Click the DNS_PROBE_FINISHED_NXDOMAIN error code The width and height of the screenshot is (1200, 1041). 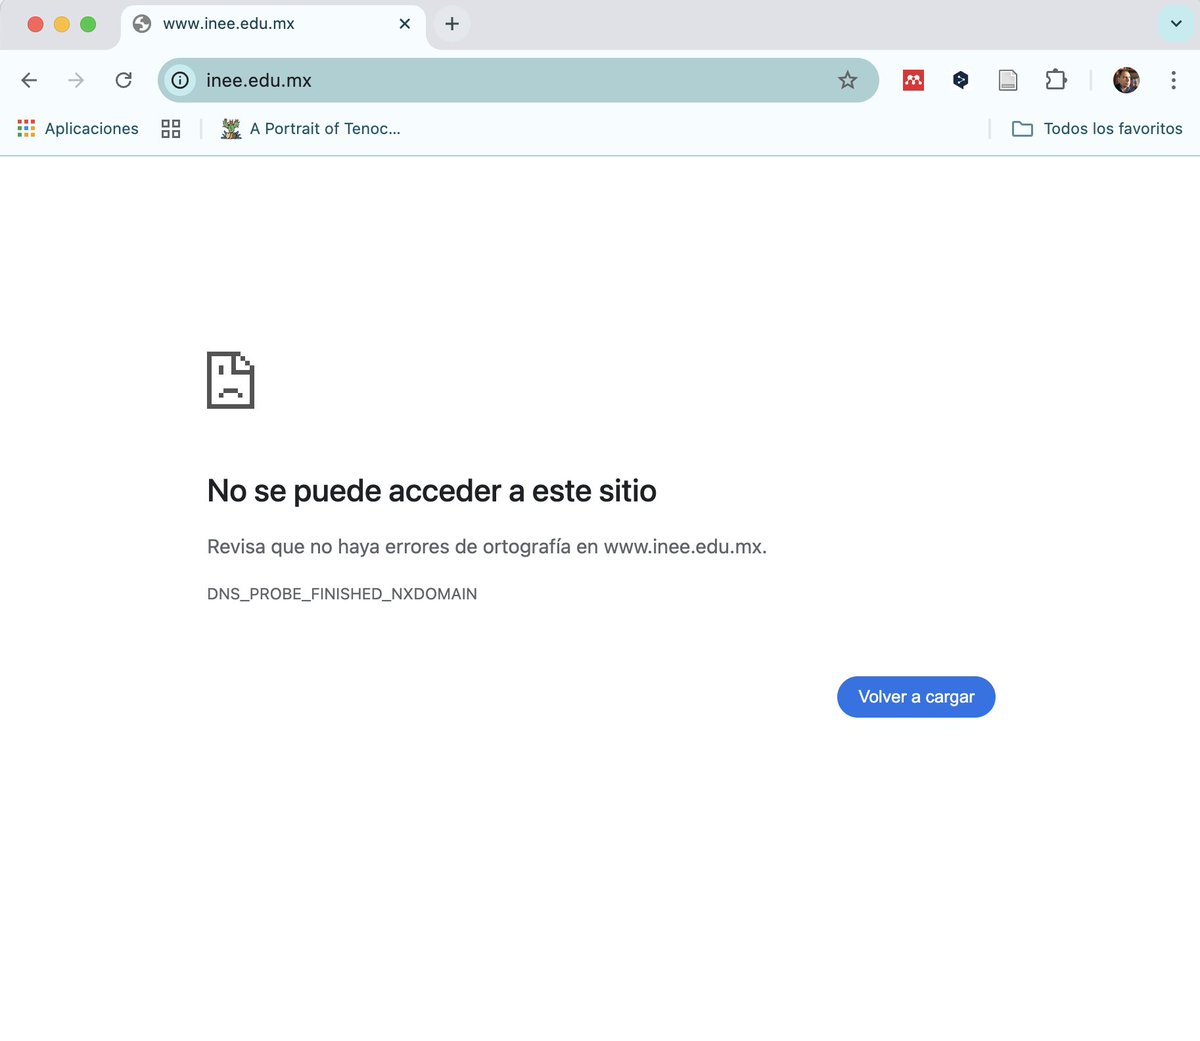pos(342,594)
